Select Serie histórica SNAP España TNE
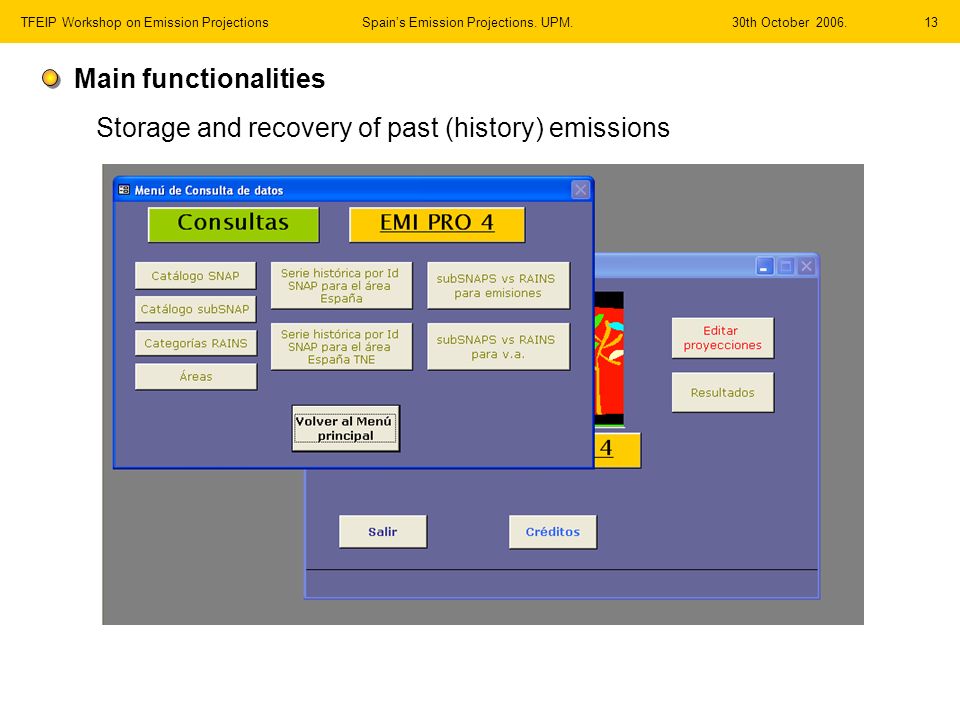The width and height of the screenshot is (960, 720). pos(341,347)
